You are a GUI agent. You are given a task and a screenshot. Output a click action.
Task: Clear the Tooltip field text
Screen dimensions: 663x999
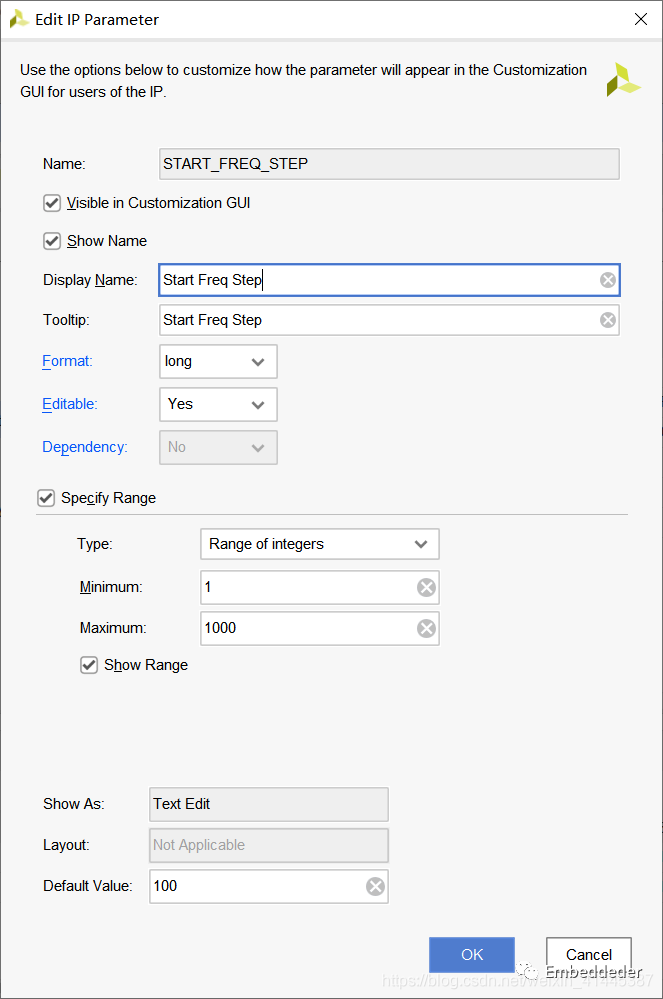607,320
